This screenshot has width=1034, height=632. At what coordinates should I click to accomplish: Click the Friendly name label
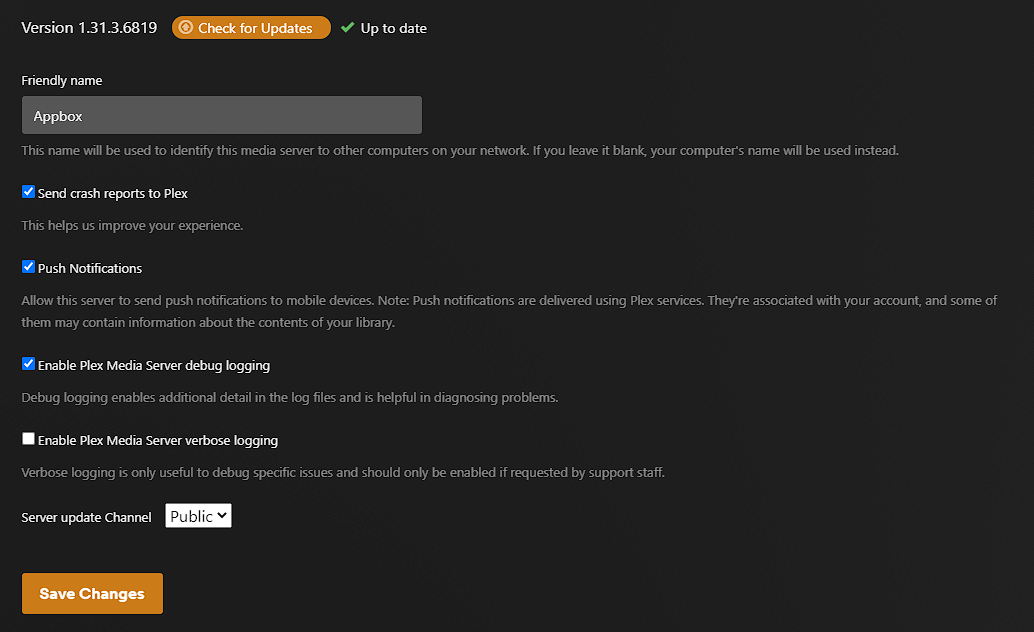(x=61, y=80)
